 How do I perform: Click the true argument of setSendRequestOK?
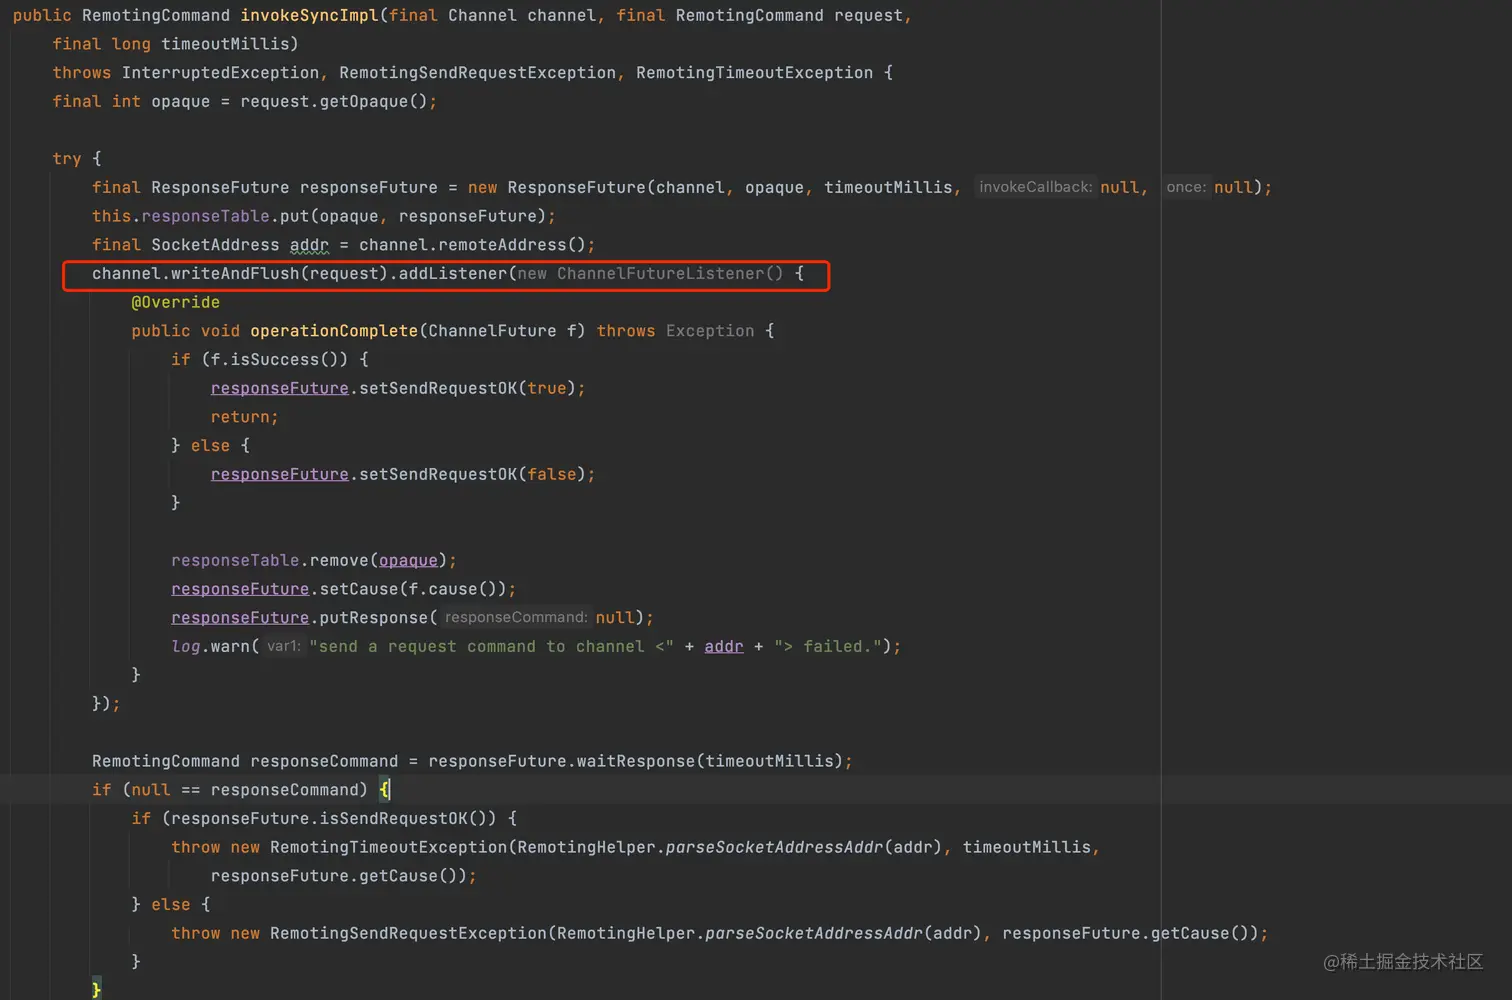547,388
